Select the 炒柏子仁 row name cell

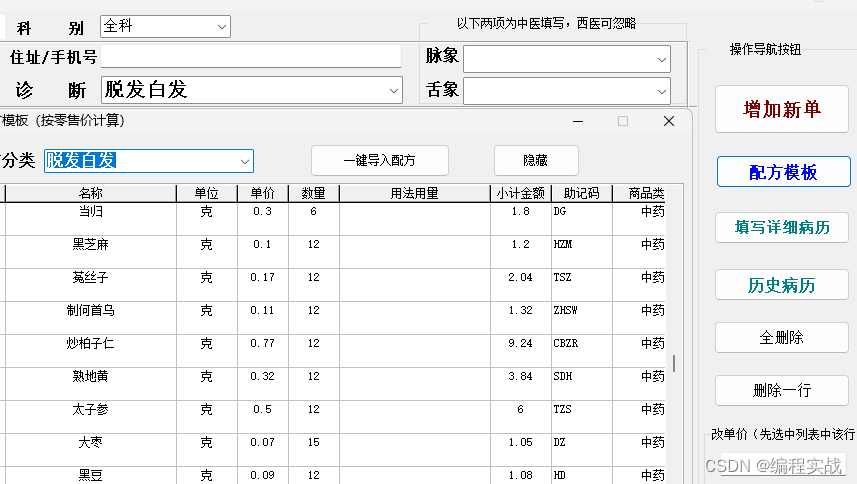coord(91,351)
